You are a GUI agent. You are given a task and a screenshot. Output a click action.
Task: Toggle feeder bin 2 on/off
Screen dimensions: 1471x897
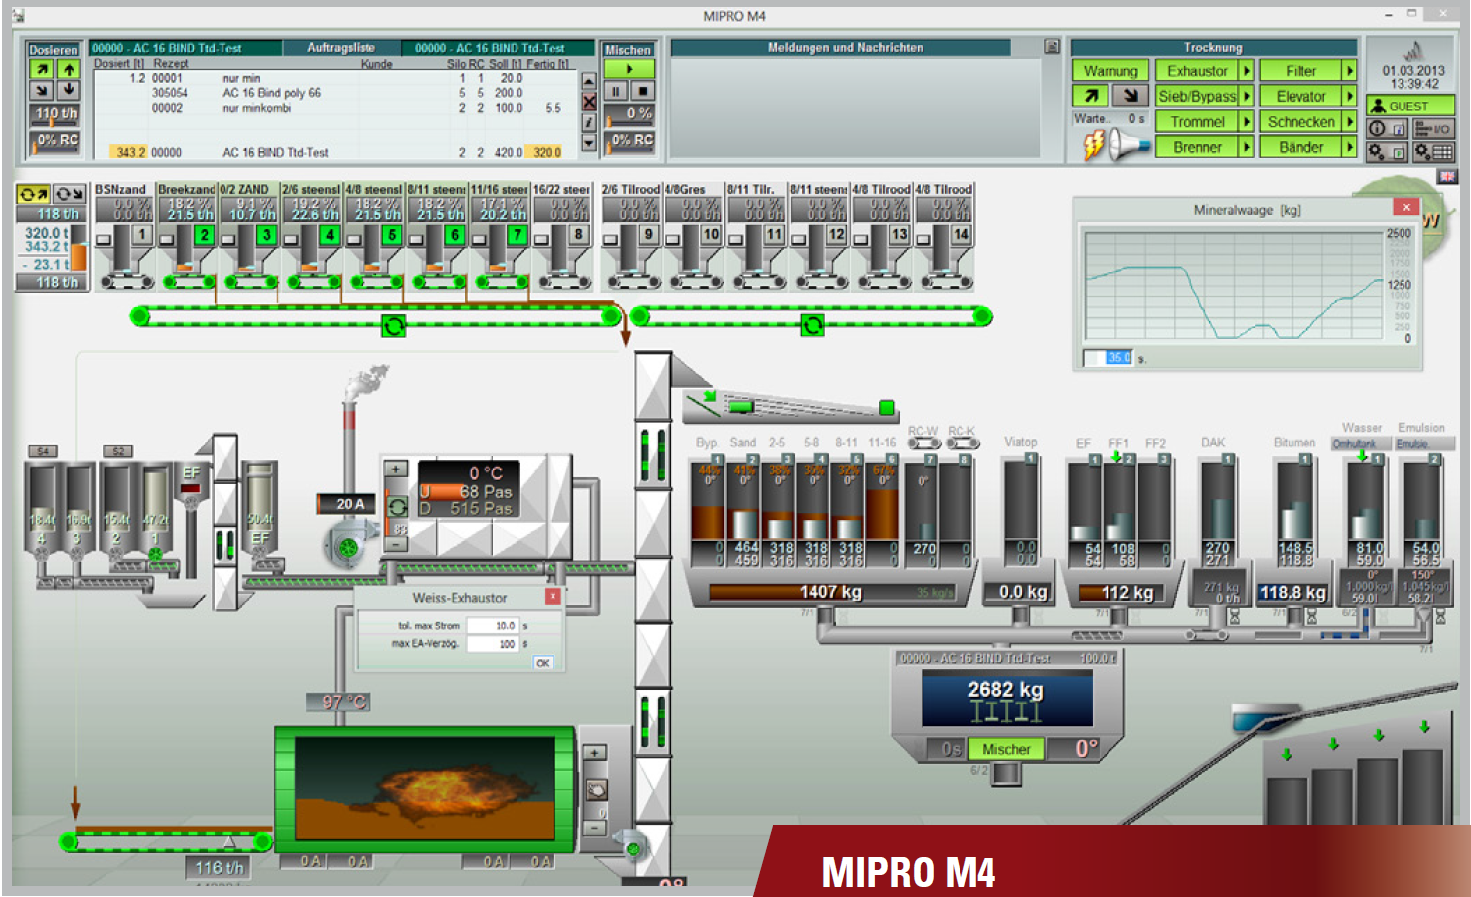pyautogui.click(x=204, y=235)
